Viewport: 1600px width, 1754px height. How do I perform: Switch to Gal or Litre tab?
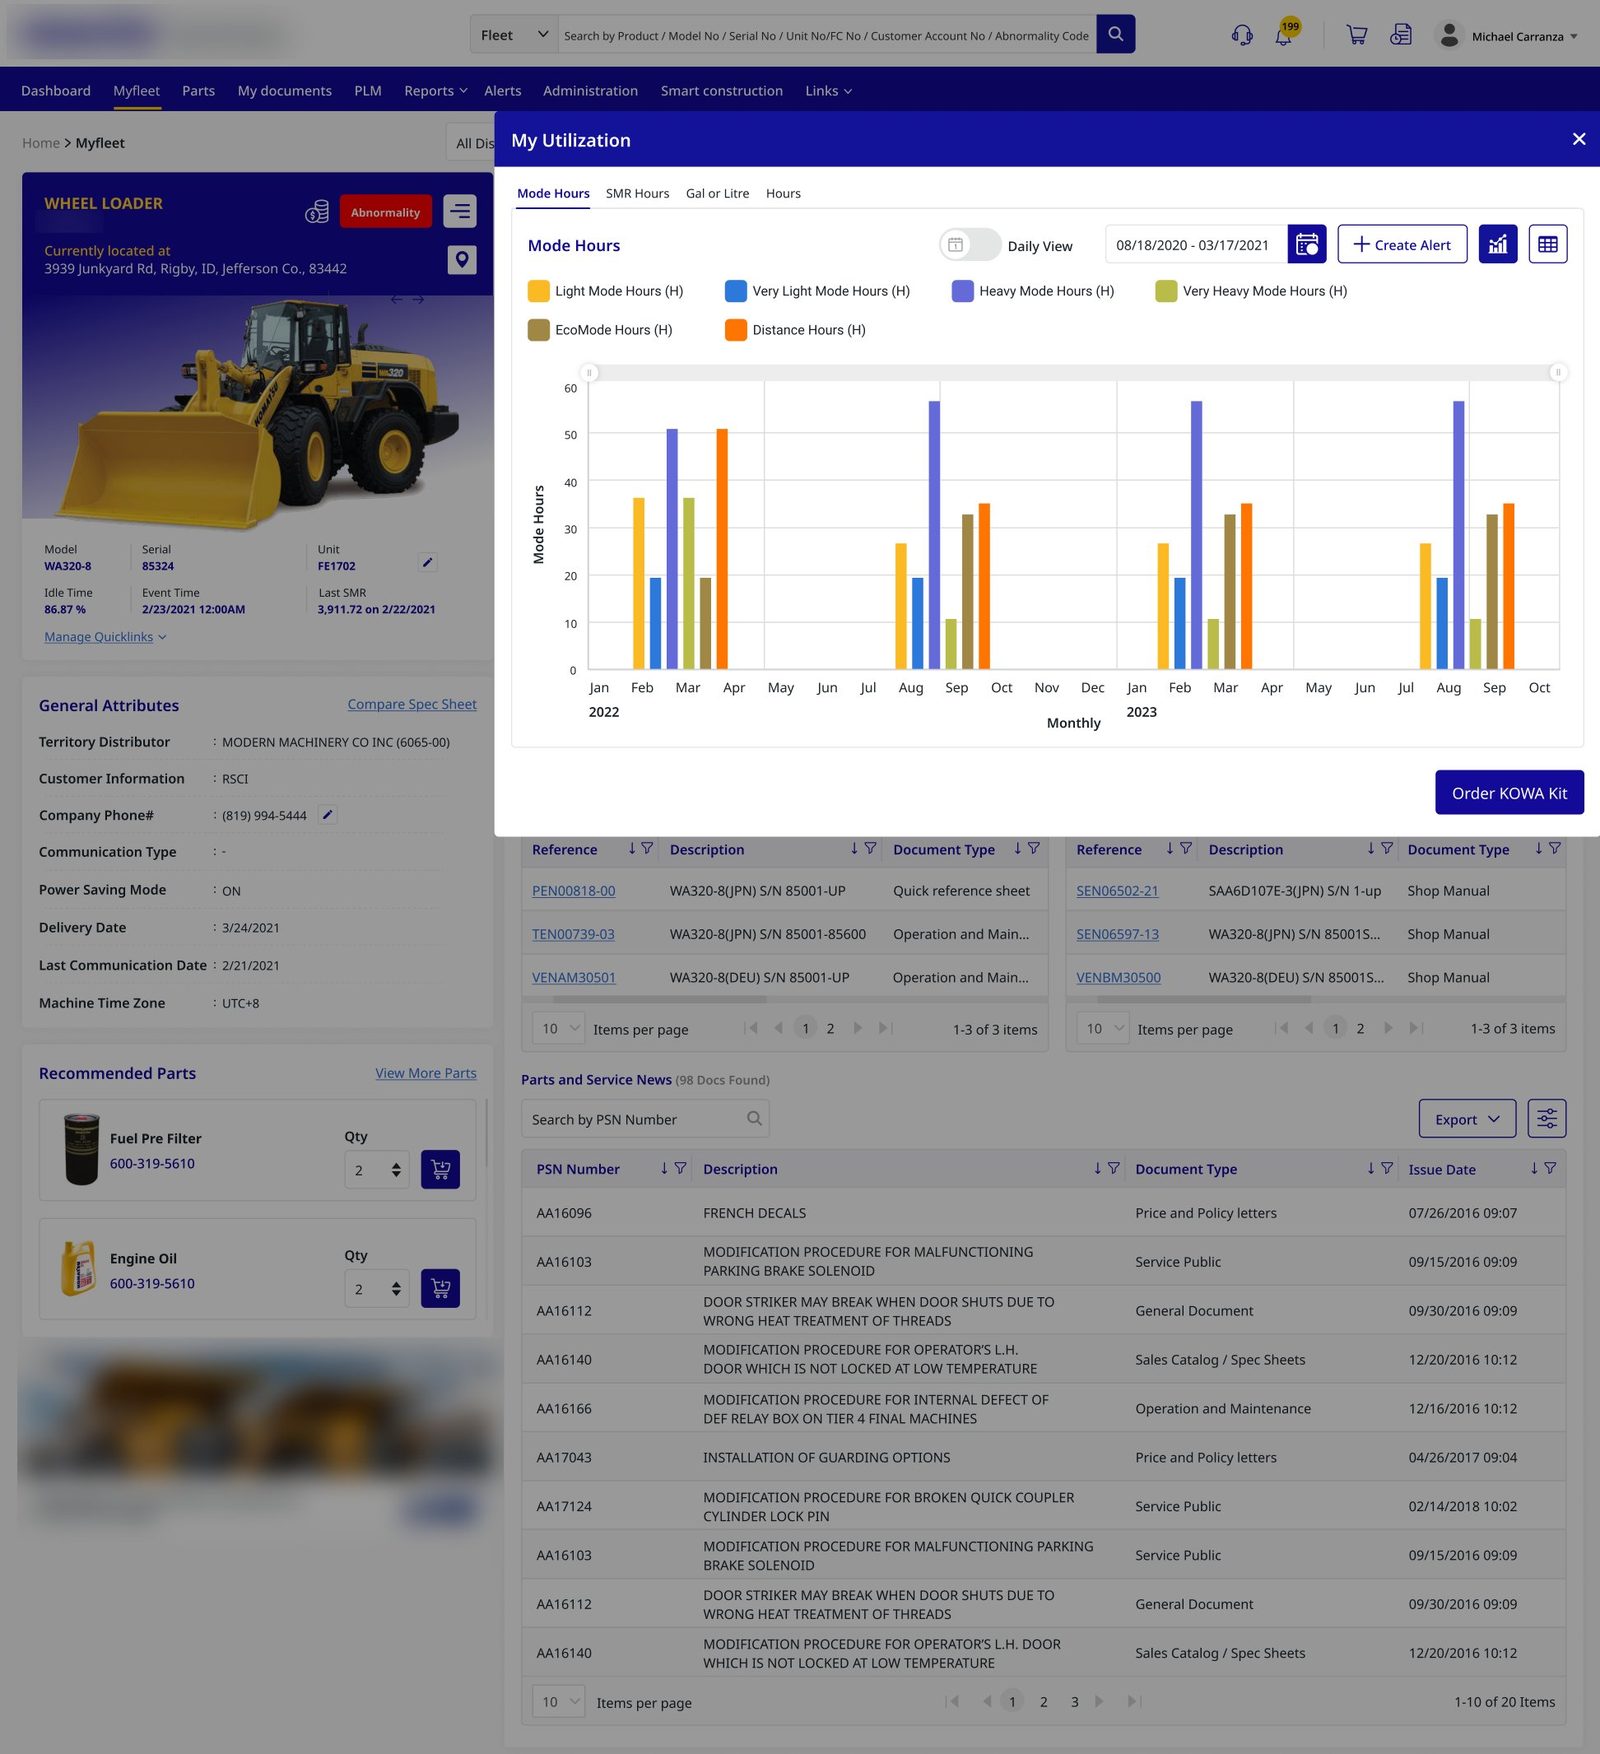(717, 193)
